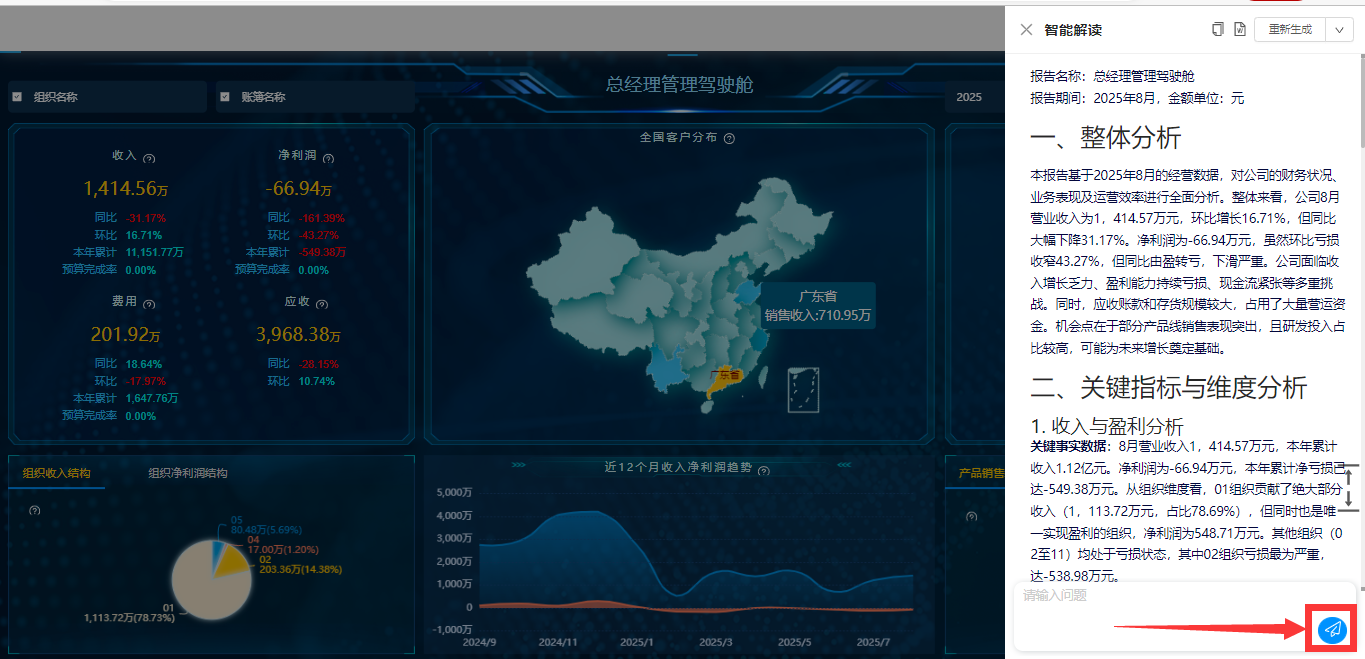
Task: Click the 费用 value 201.92万
Action: [x=127, y=334]
